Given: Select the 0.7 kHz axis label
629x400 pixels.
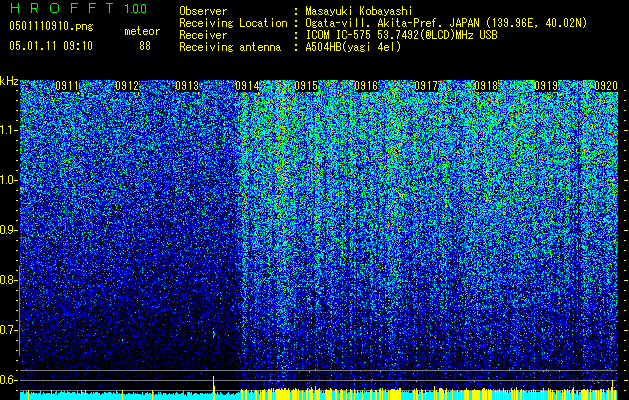Looking at the screenshot, I should click(x=8, y=330).
